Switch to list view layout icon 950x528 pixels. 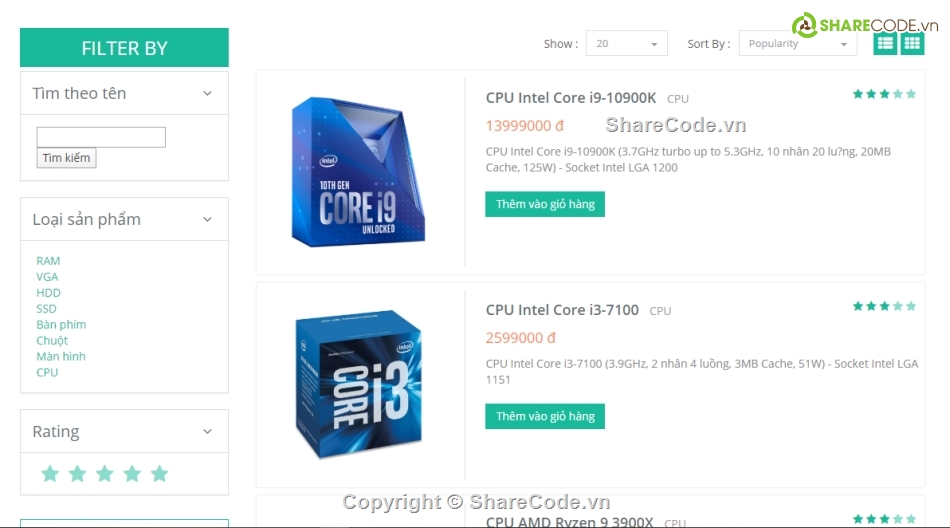(885, 43)
